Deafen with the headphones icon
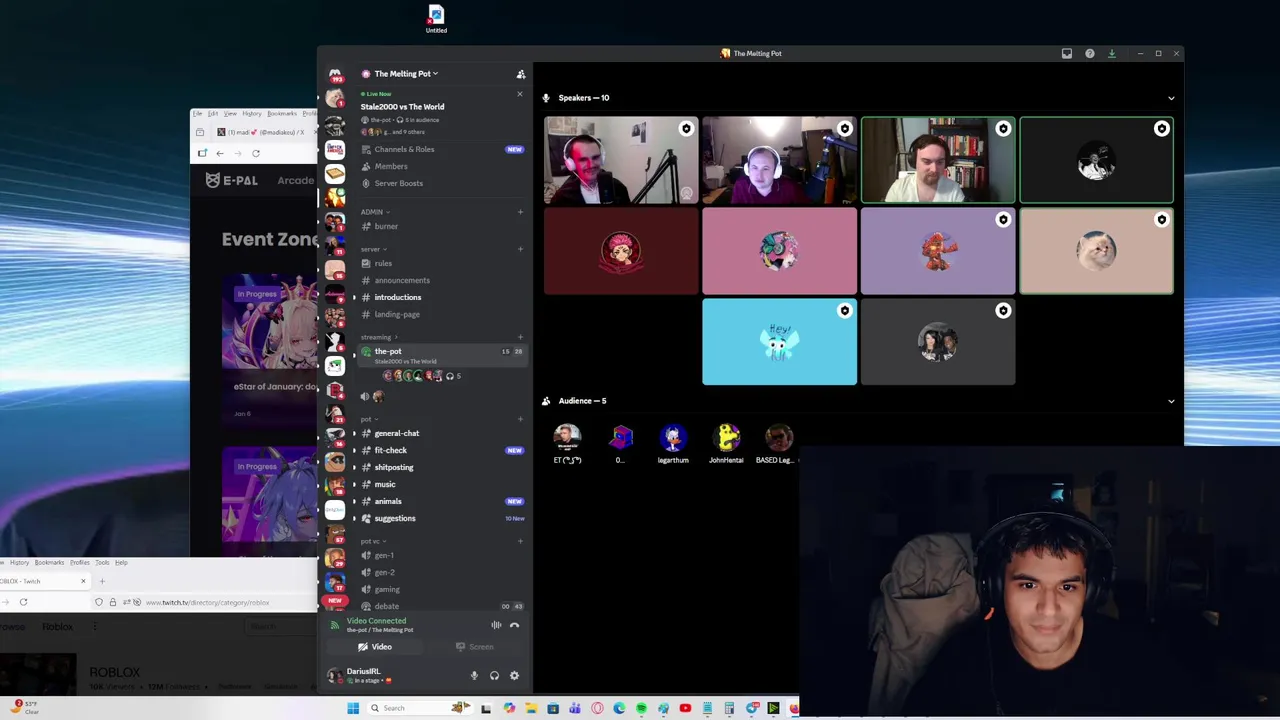1280x720 pixels. tap(494, 676)
